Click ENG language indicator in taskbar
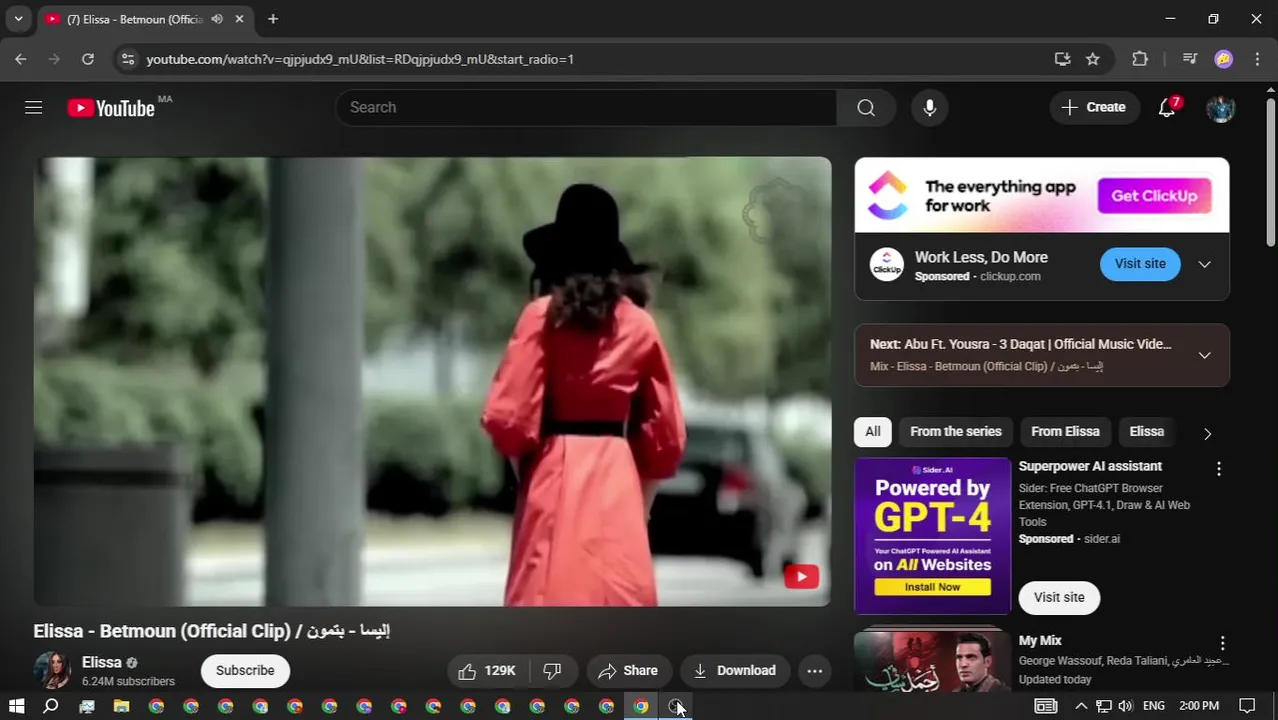This screenshot has height=720, width=1278. tap(1154, 706)
